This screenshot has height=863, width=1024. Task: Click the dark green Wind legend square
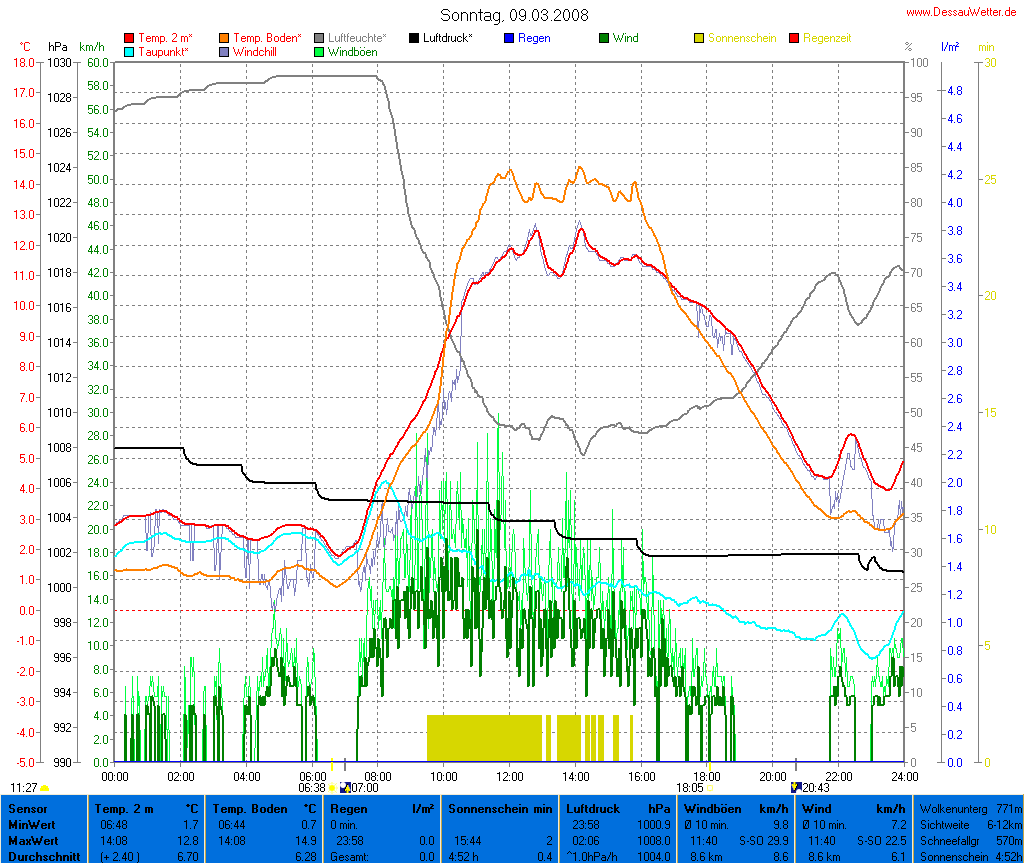point(604,38)
